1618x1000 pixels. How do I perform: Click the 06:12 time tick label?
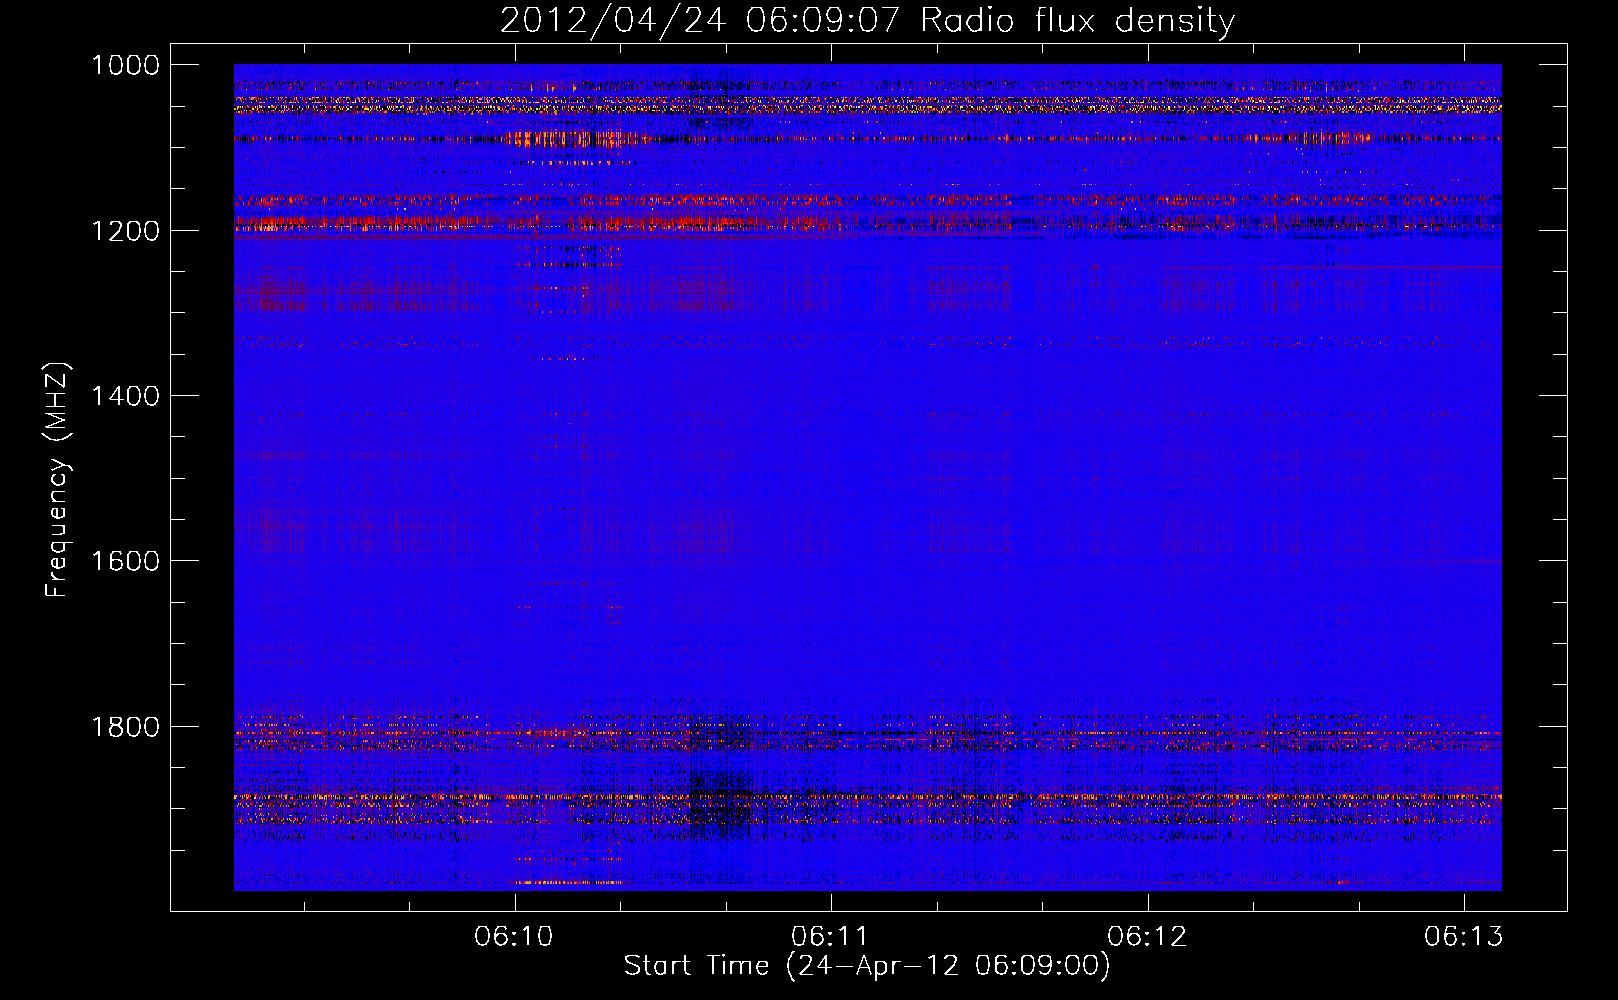[x=1147, y=936]
